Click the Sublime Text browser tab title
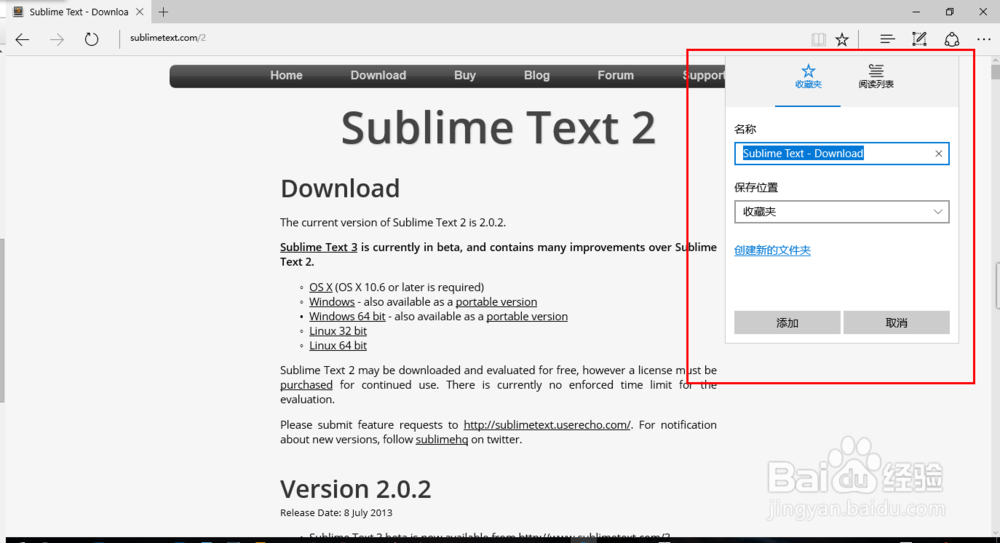The width and height of the screenshot is (1000, 543). [78, 11]
